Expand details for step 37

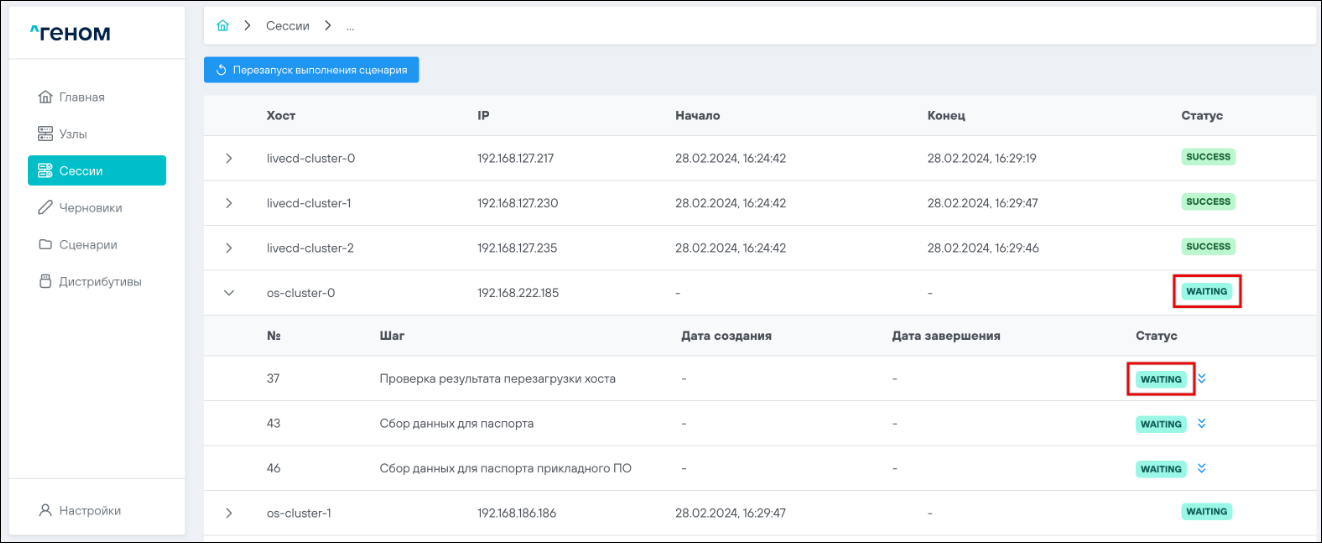[x=1203, y=379]
